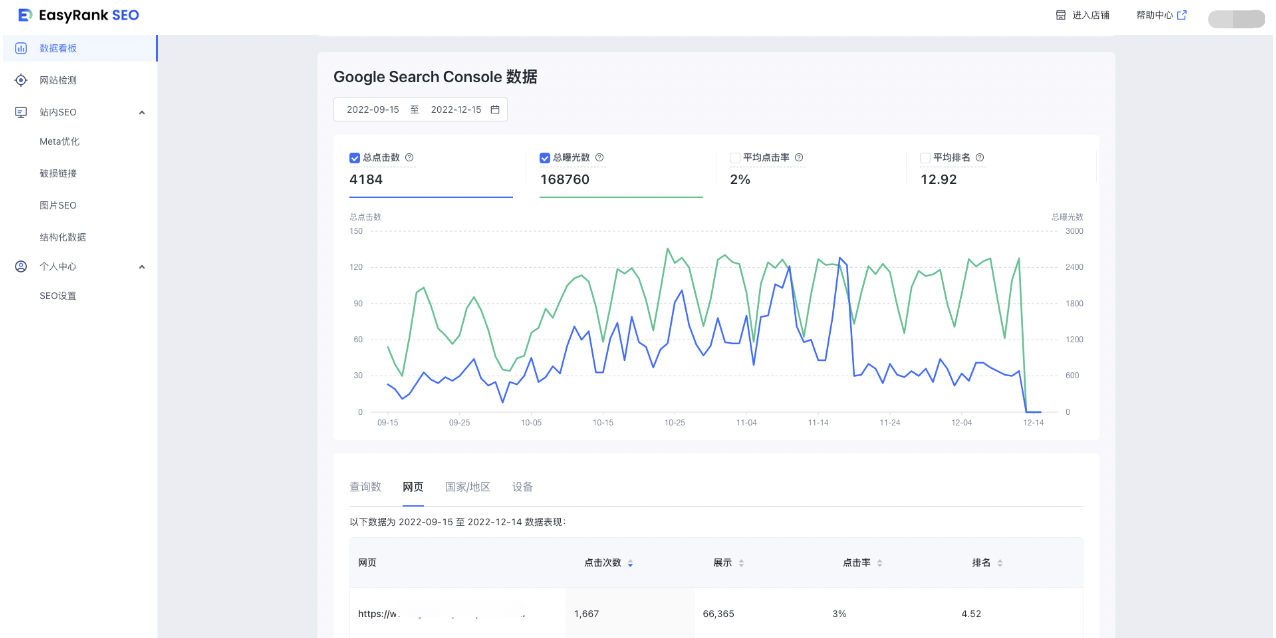Viewport: 1276px width, 638px height.
Task: Open 帮助中心 help center link
Action: [x=1154, y=15]
